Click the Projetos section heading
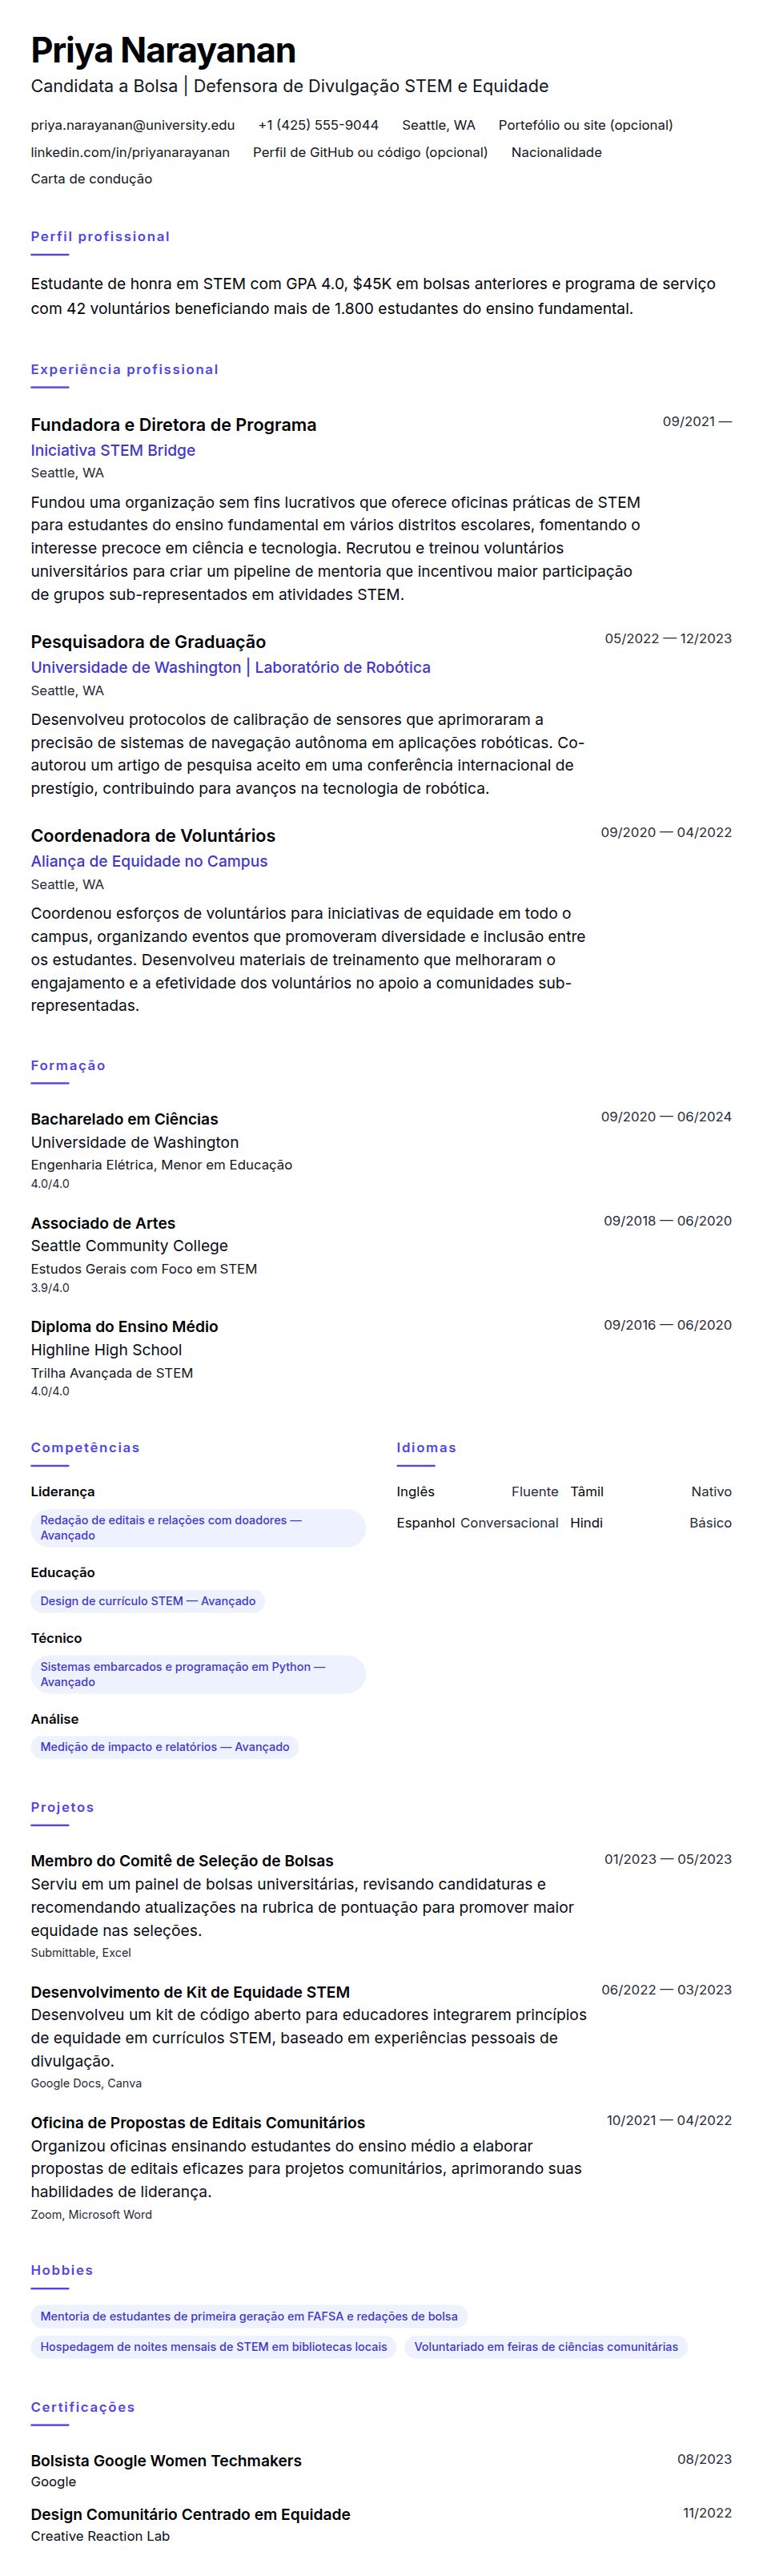The height and width of the screenshot is (2576, 763). [62, 1807]
